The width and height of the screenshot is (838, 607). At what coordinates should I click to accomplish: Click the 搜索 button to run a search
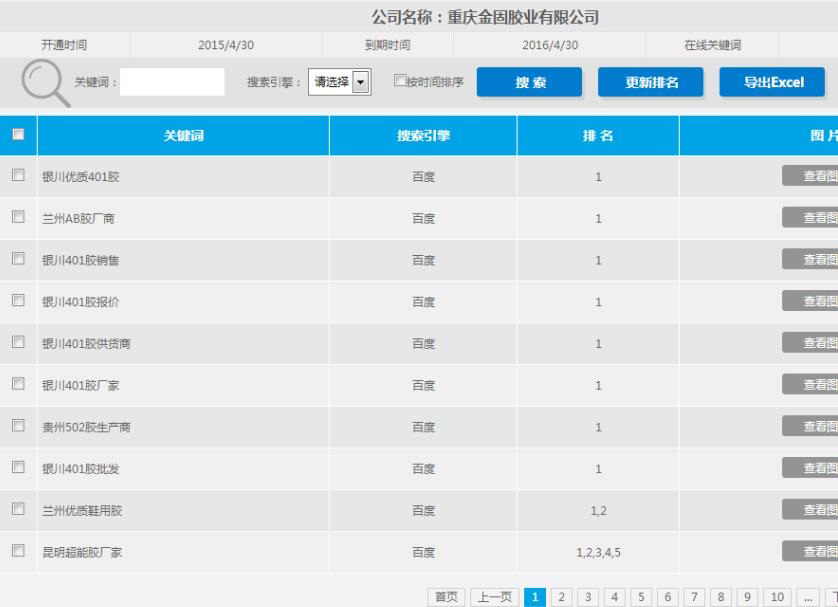(531, 82)
